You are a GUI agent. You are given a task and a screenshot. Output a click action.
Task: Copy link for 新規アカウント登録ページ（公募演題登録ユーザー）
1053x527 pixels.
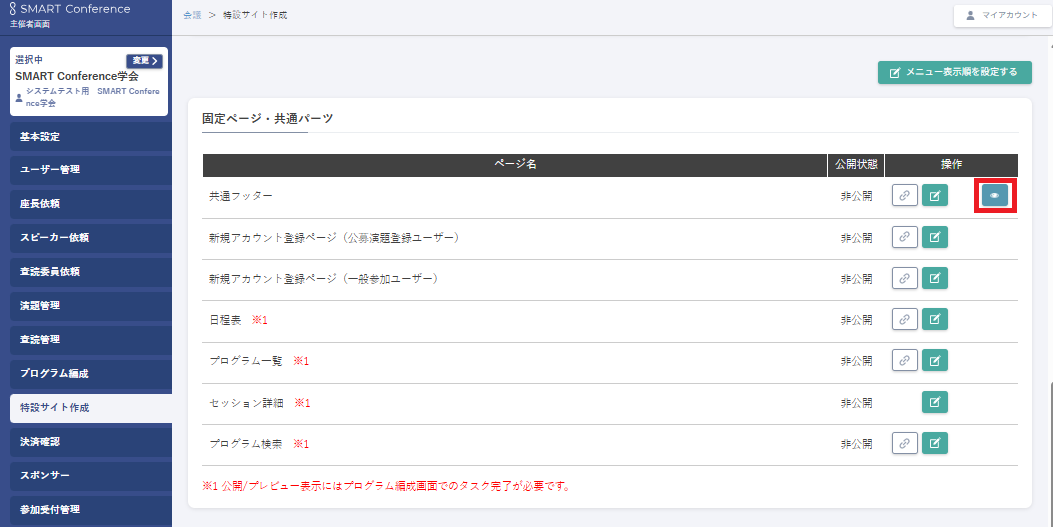click(904, 237)
